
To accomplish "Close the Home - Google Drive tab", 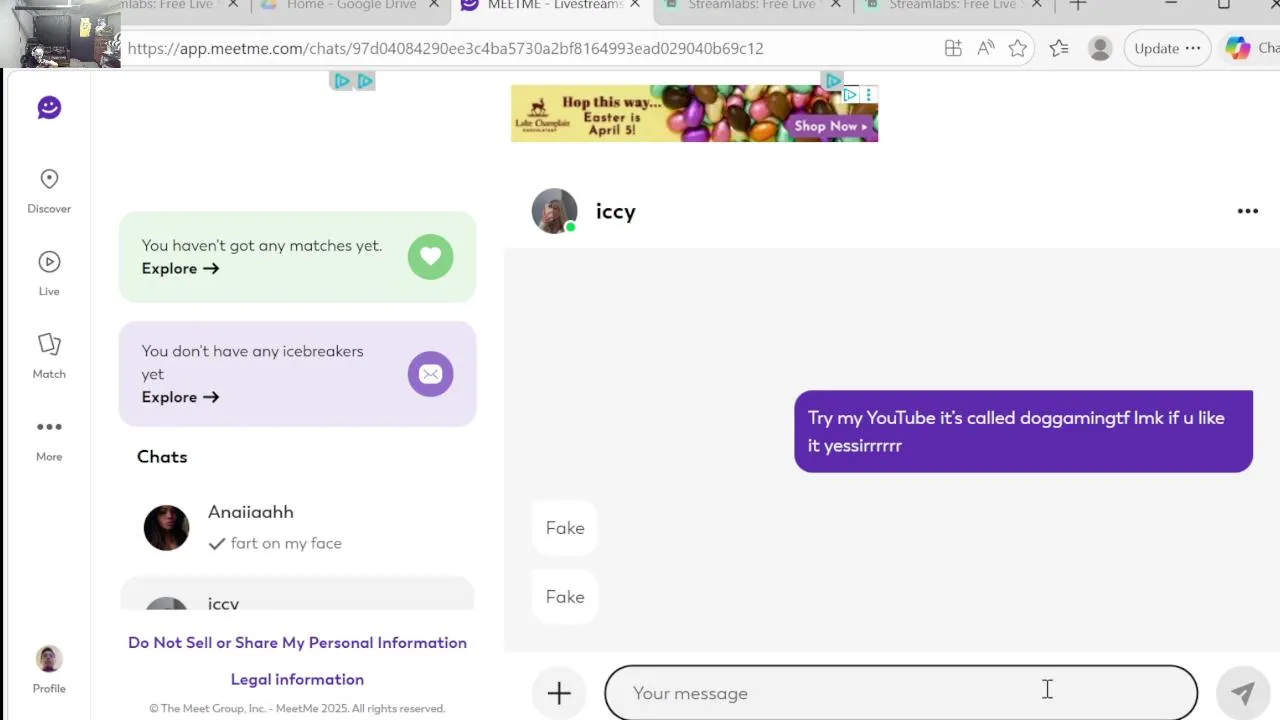I will pyautogui.click(x=434, y=5).
